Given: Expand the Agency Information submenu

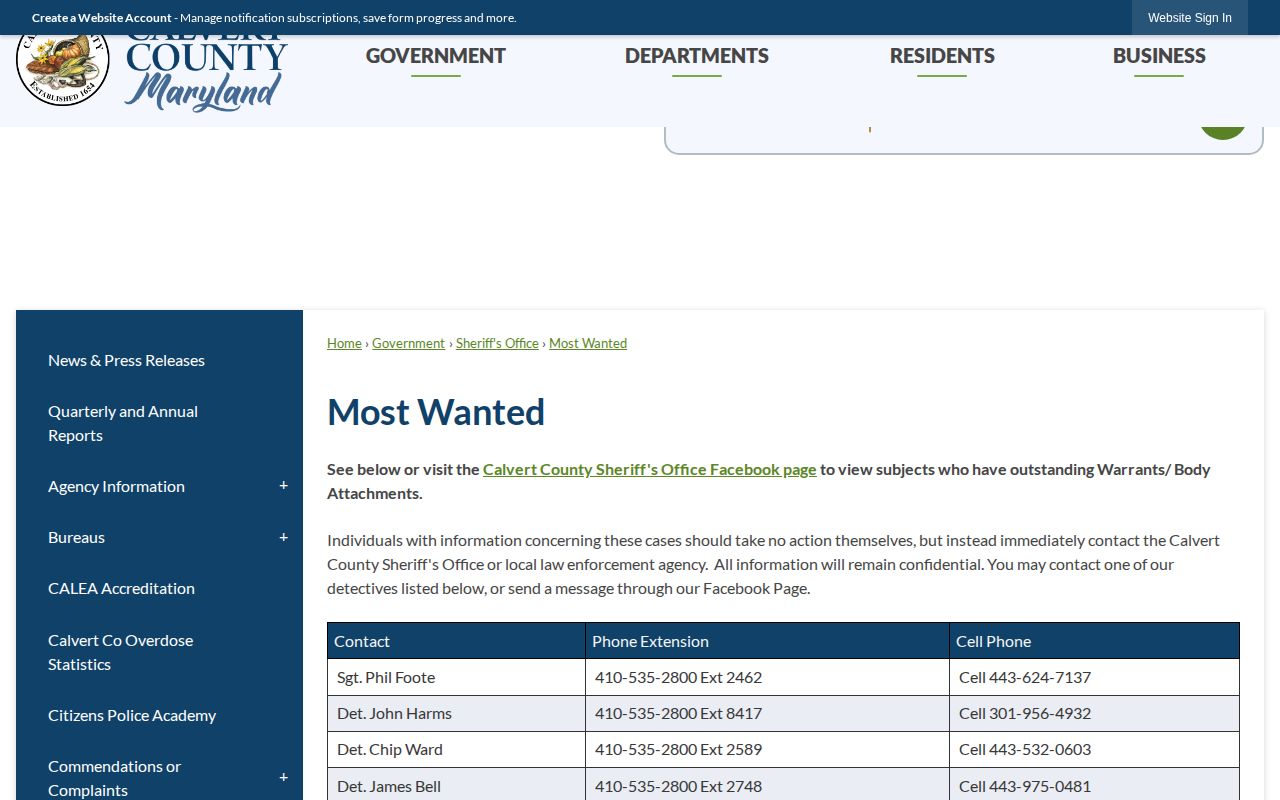Looking at the screenshot, I should (283, 486).
